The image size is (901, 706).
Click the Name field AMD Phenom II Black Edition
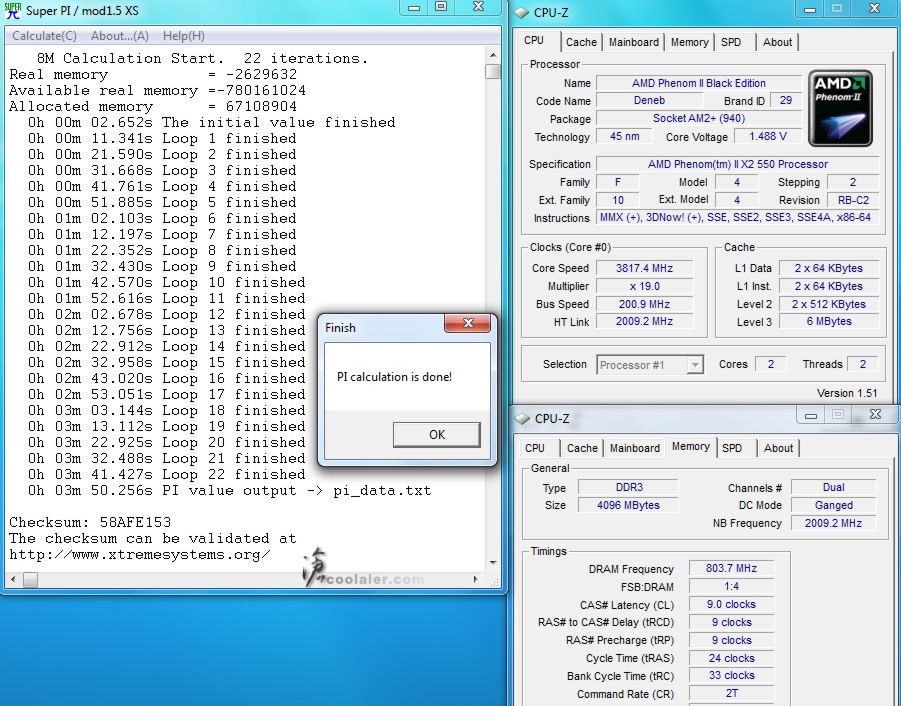tap(698, 83)
